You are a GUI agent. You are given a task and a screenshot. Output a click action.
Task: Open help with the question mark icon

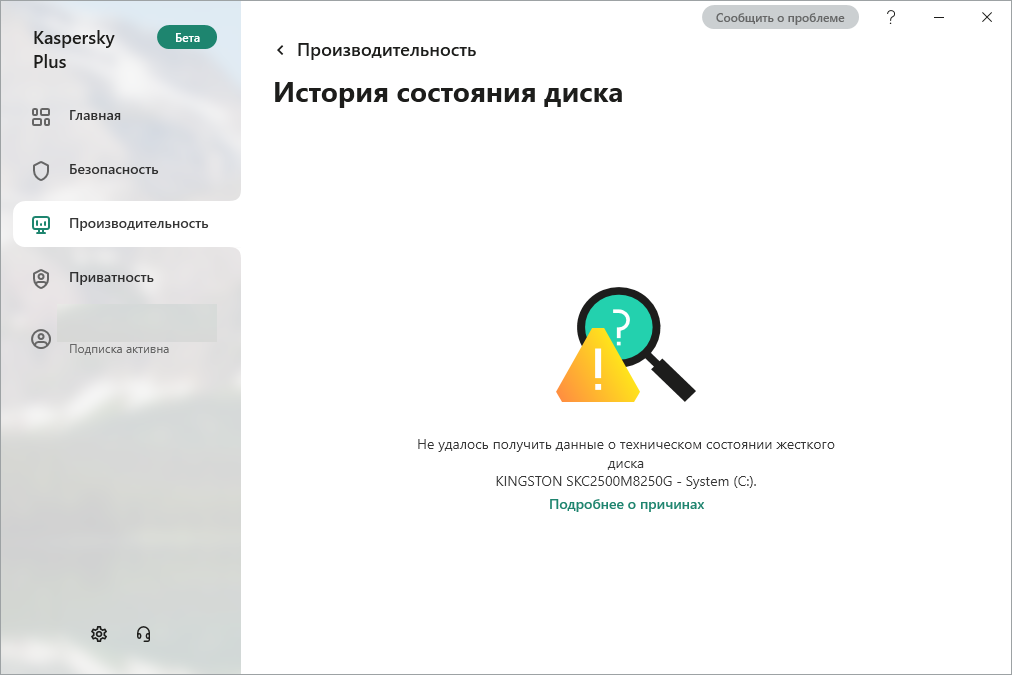[x=891, y=17]
